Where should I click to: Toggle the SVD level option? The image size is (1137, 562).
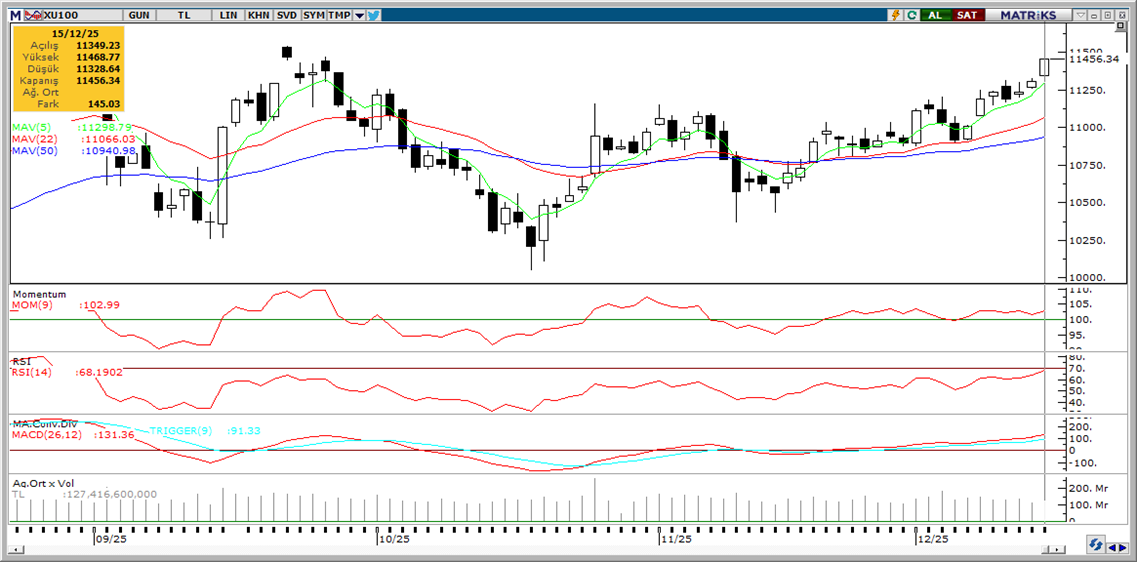(286, 15)
